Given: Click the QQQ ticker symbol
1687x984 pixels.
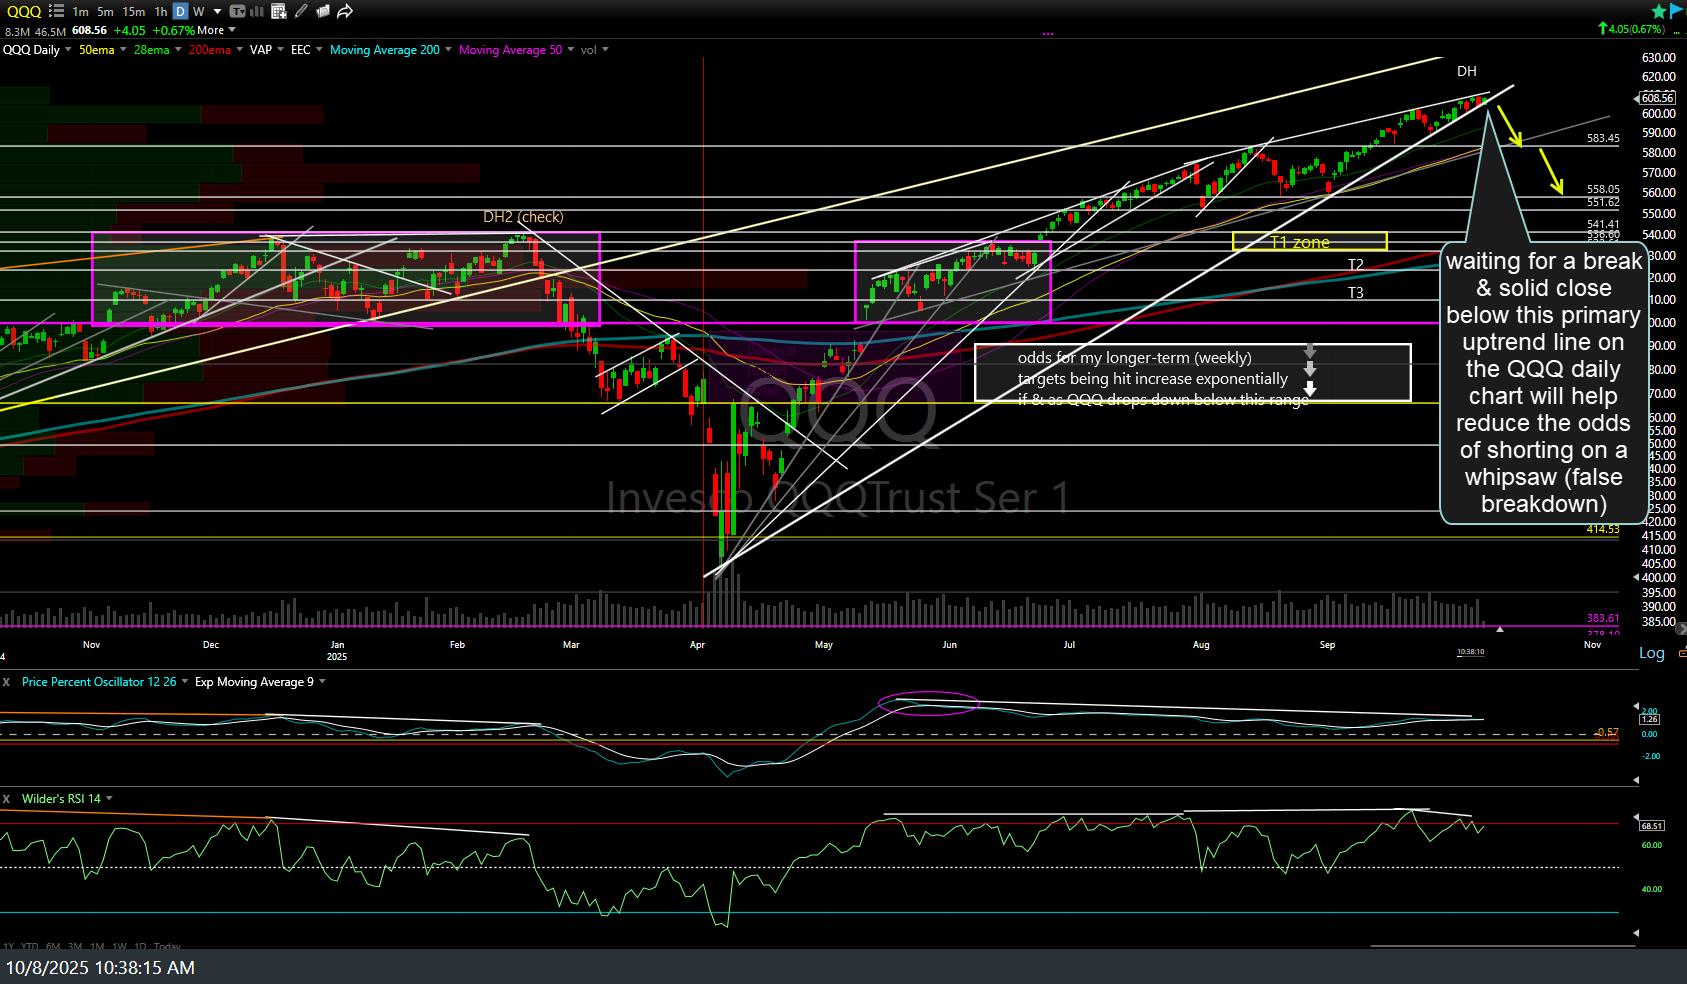Looking at the screenshot, I should click(22, 12).
